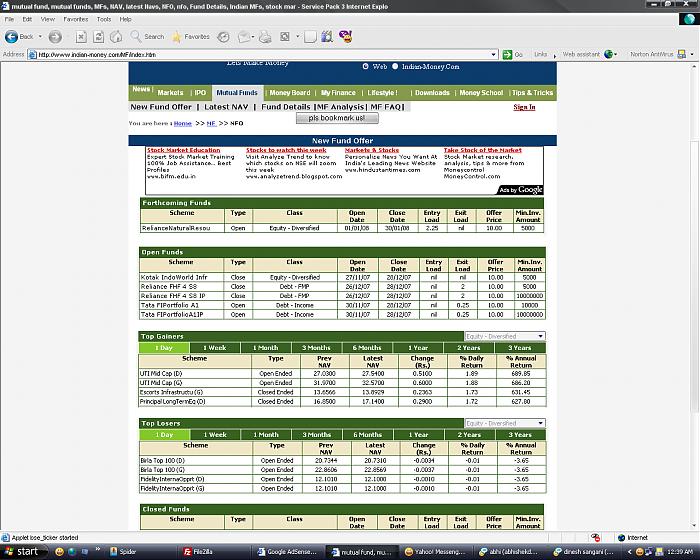
Task: Expand the Mail button dropdown arrow
Action: point(253,37)
